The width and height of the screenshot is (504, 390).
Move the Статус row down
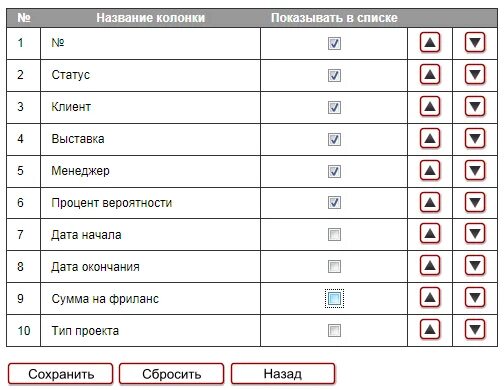[x=475, y=74]
